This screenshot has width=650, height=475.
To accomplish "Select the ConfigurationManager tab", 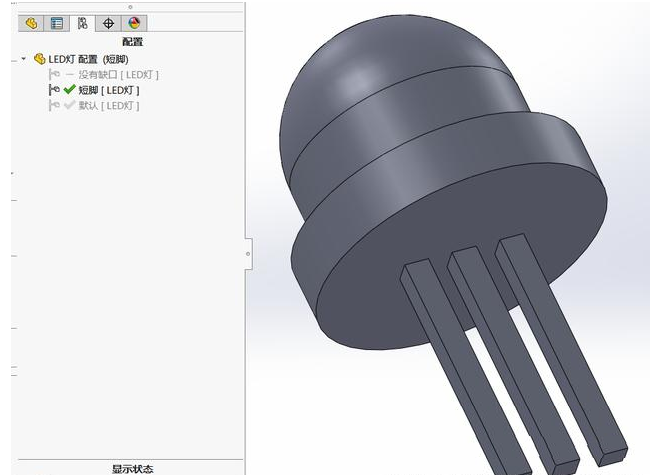I will [x=82, y=23].
